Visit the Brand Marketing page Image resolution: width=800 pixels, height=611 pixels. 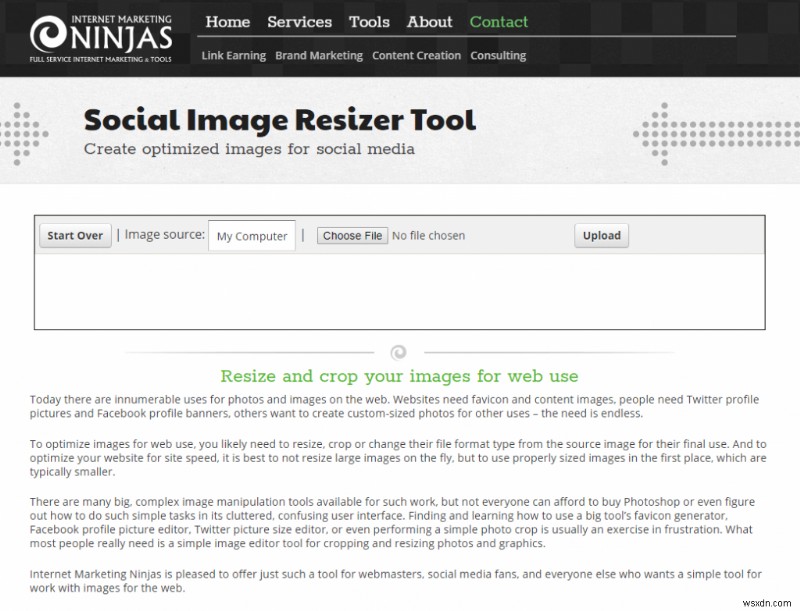coord(318,56)
